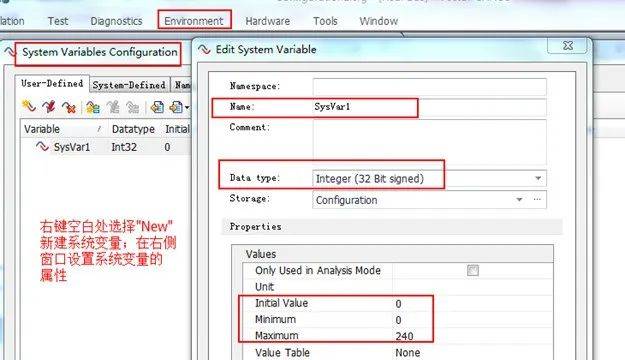Image resolution: width=625 pixels, height=360 pixels.
Task: Click the Int32 datatype cell
Action: point(124,147)
